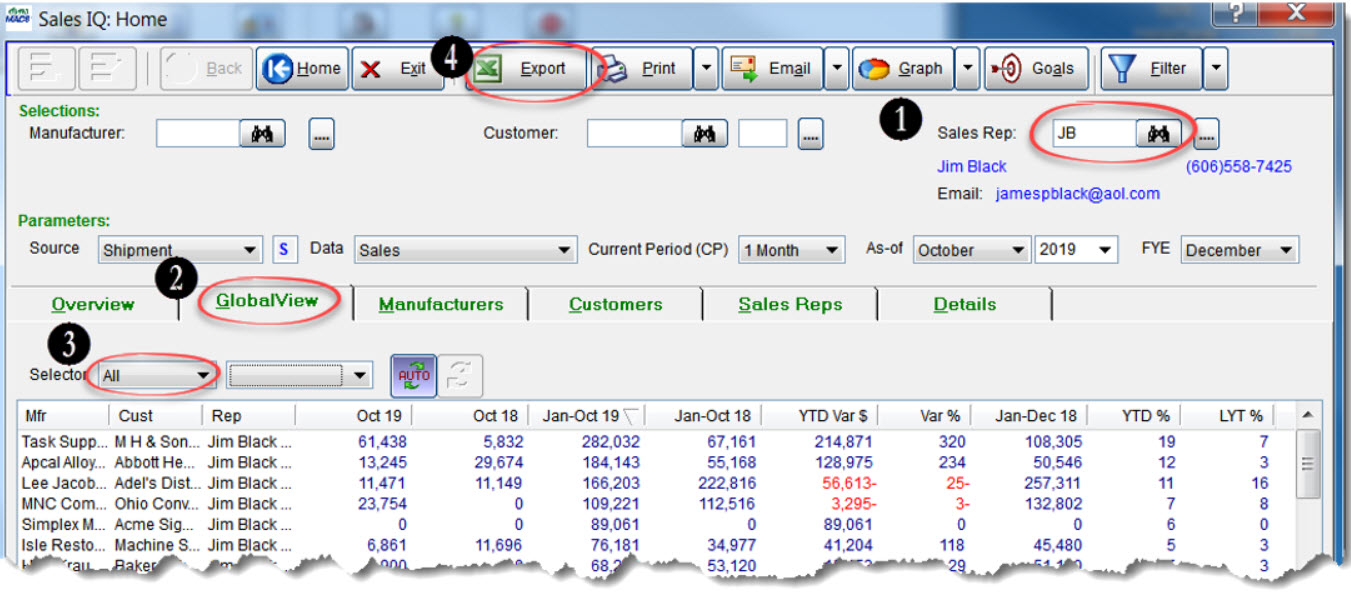Click the Sales Rep field containing JB

coord(1094,132)
